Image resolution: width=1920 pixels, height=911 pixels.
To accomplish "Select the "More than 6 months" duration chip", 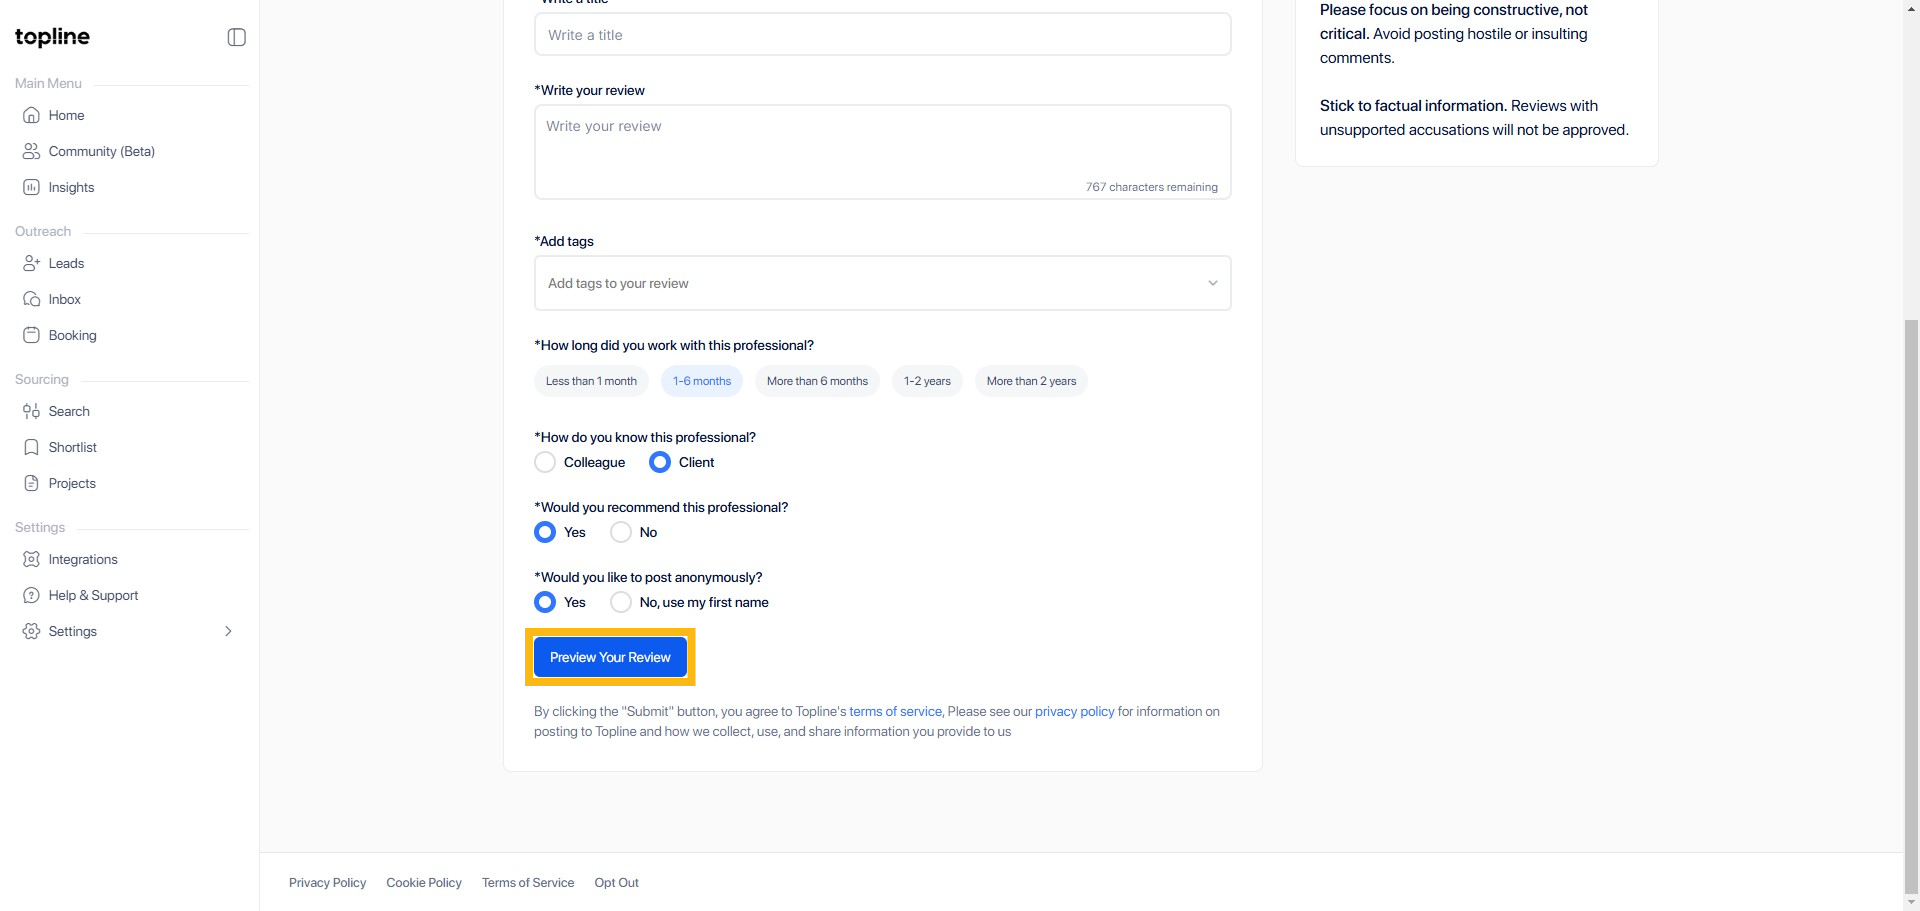I will [x=817, y=381].
